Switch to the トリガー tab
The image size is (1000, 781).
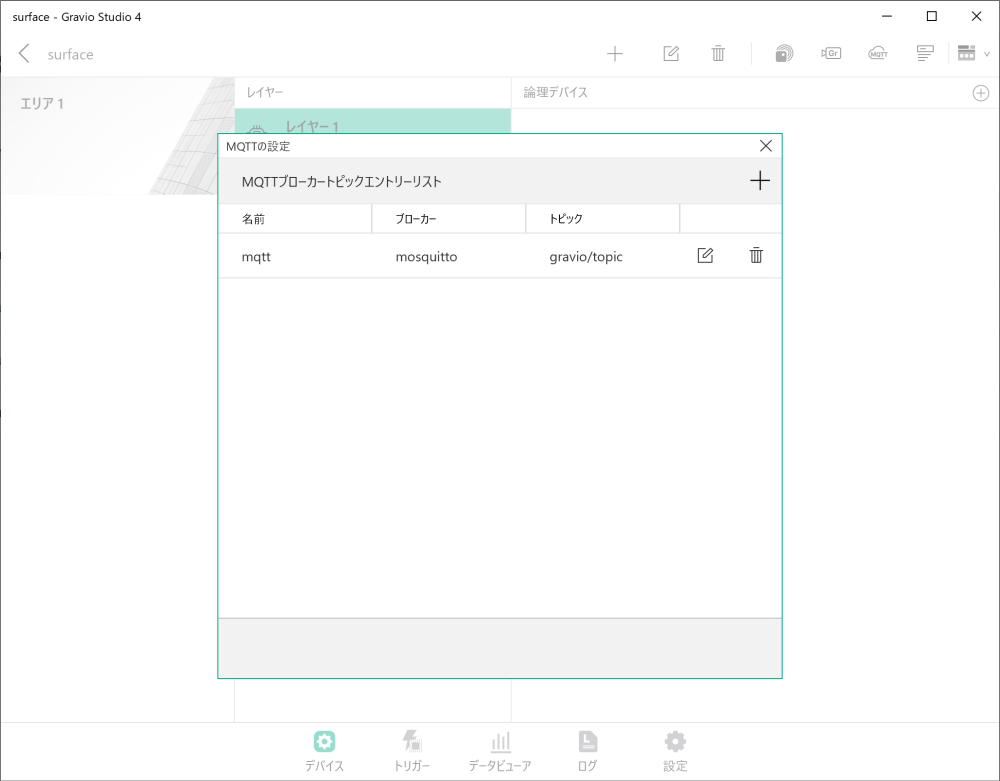(412, 749)
